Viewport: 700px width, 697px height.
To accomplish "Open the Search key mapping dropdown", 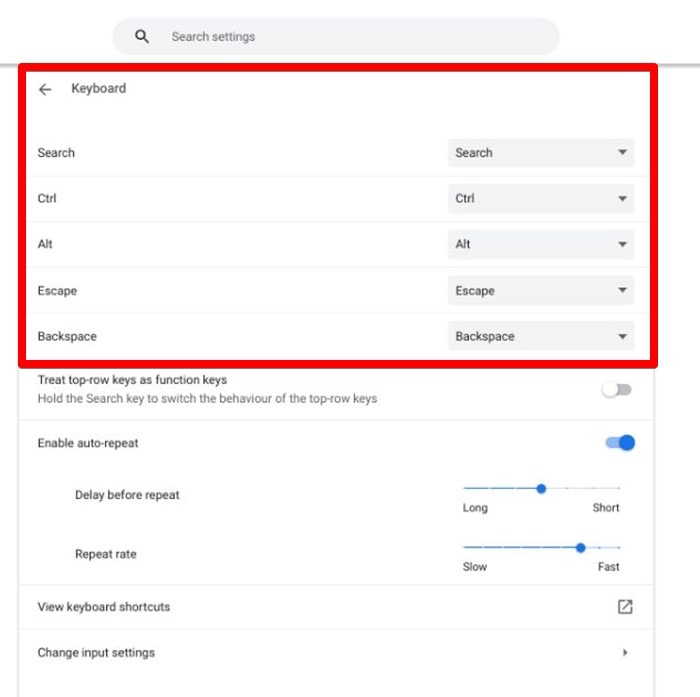I will [541, 153].
